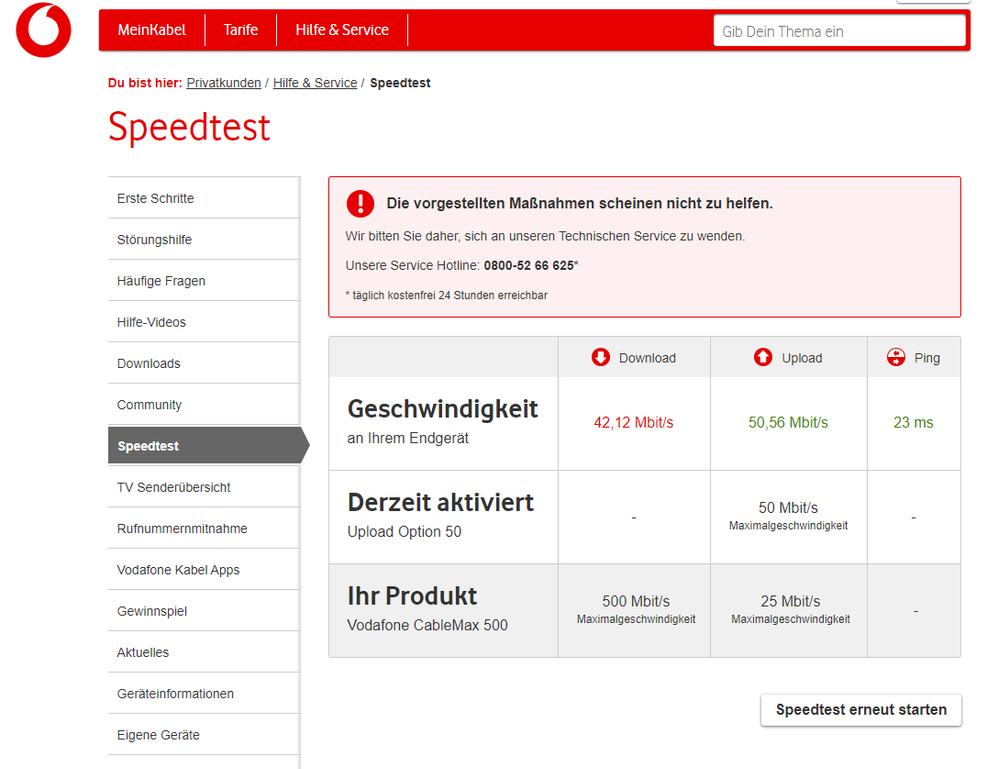Click the 42,12 Mbit/s download value

point(633,423)
